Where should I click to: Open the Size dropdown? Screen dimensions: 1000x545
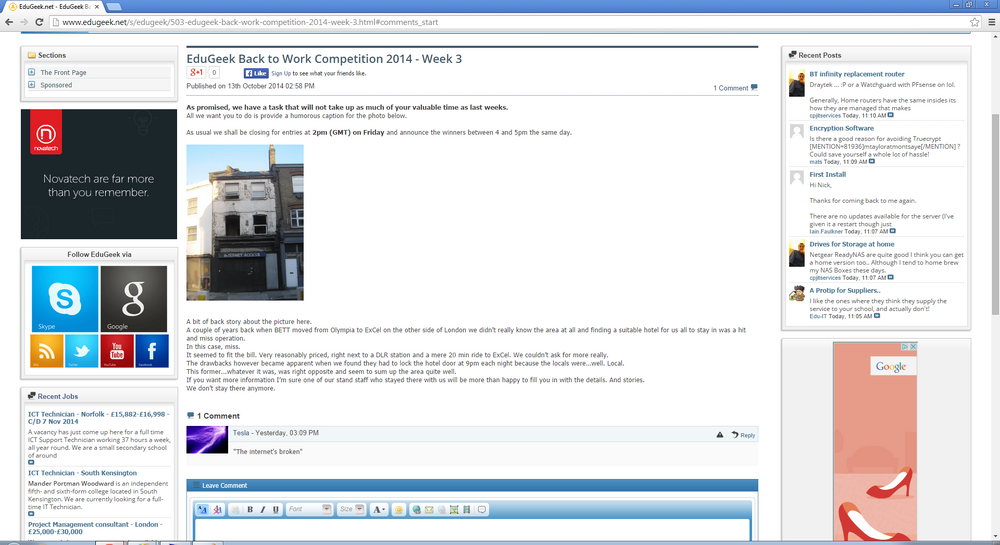[x=351, y=509]
